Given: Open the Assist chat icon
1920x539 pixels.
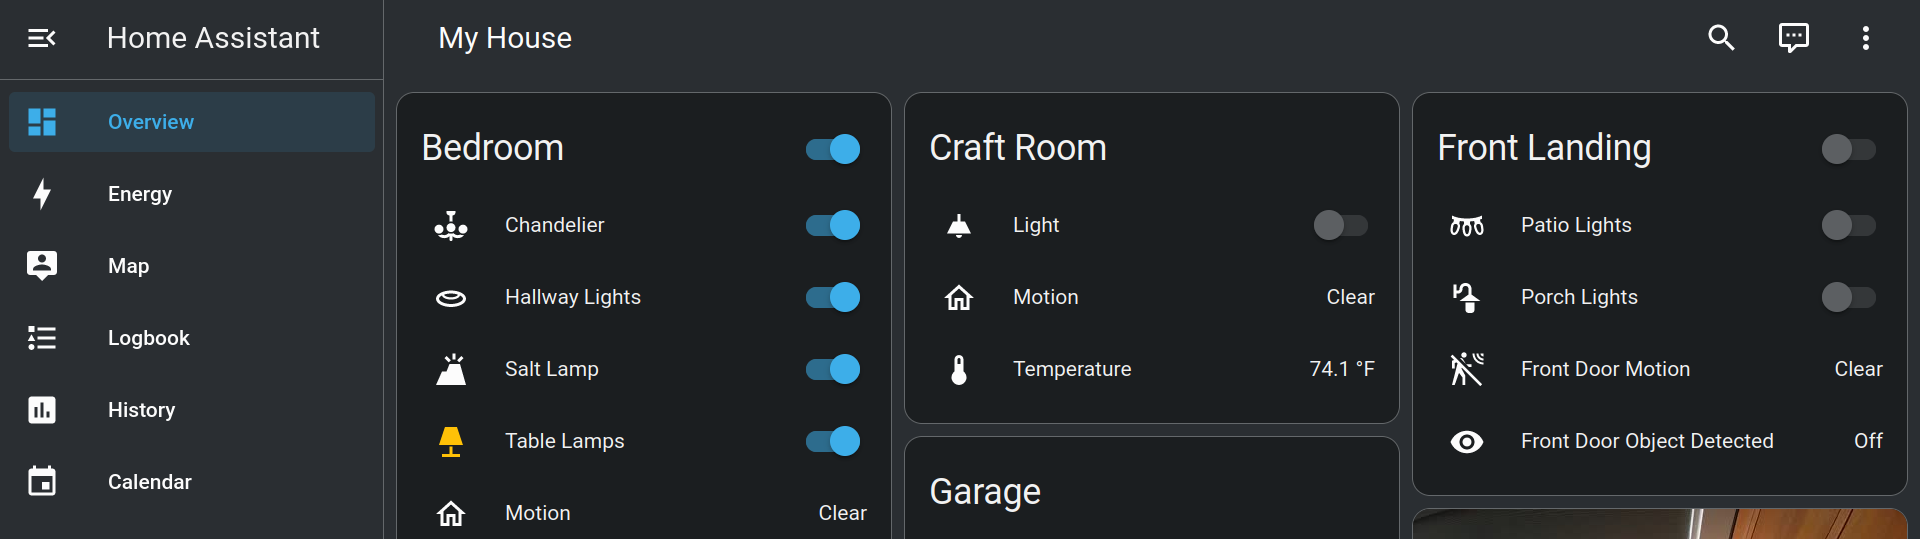Looking at the screenshot, I should (1793, 38).
